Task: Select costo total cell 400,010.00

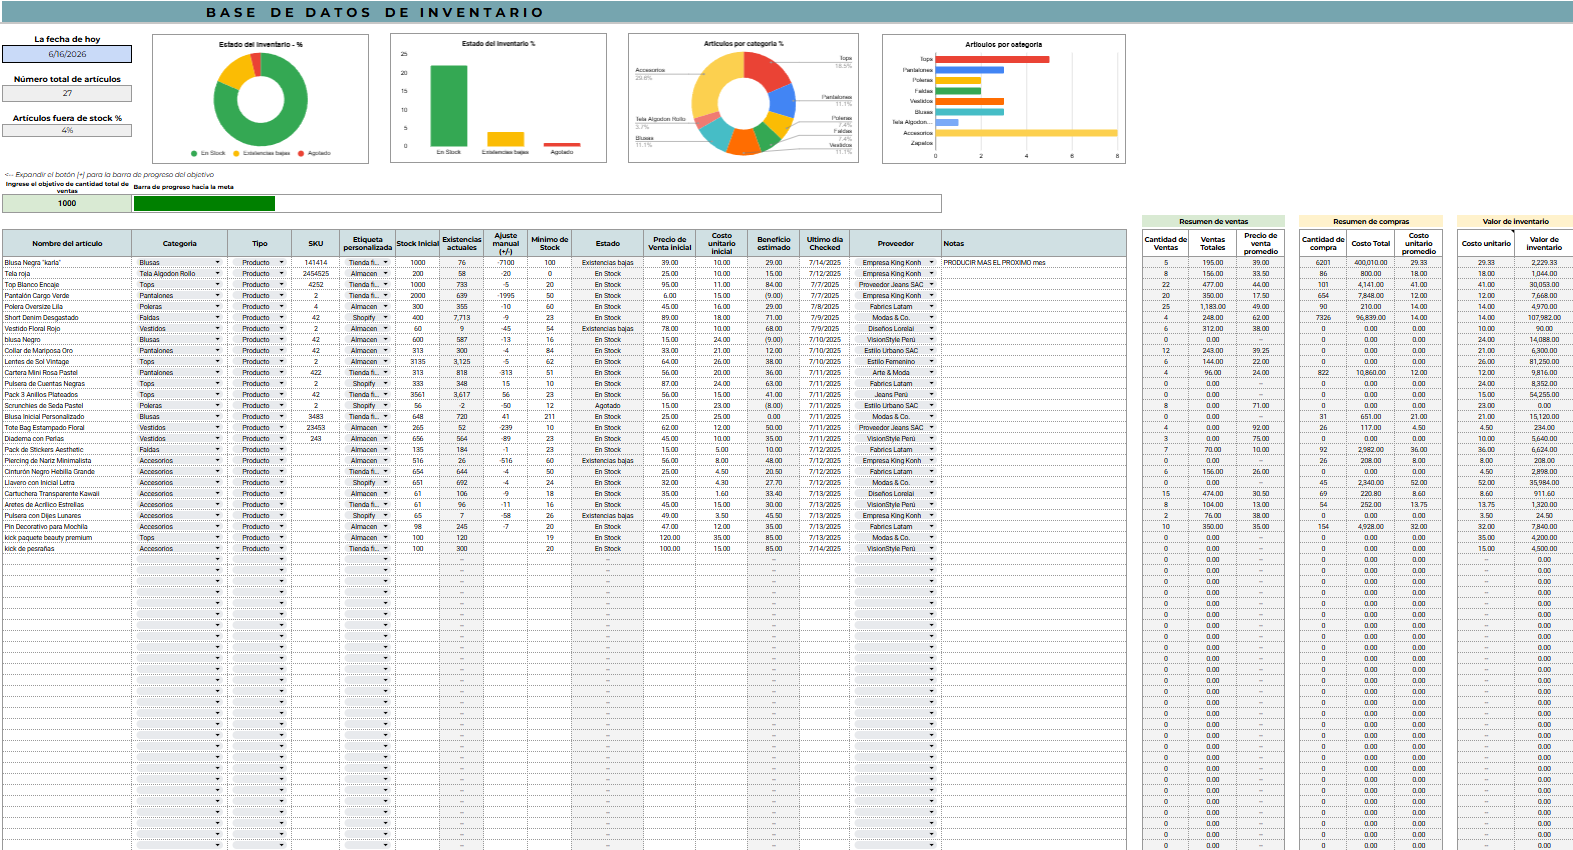Action: click(1371, 262)
